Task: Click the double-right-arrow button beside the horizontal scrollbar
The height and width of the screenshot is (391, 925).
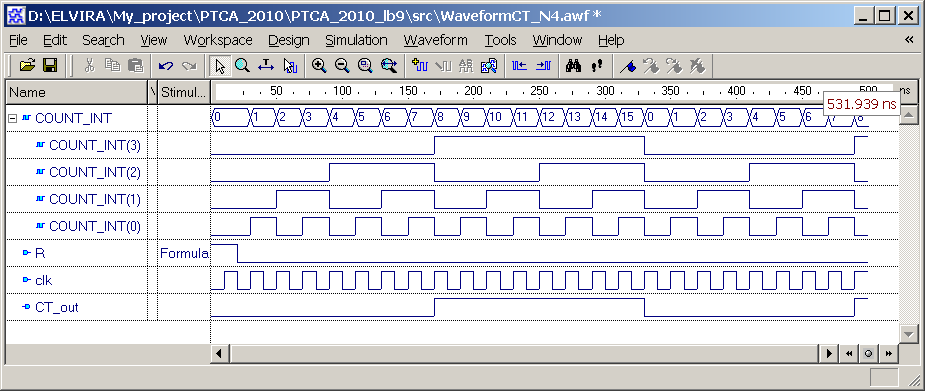Action: [x=888, y=354]
